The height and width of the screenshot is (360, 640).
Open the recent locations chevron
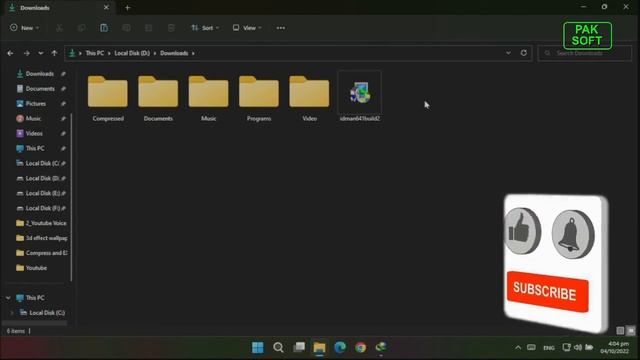[x=41, y=53]
